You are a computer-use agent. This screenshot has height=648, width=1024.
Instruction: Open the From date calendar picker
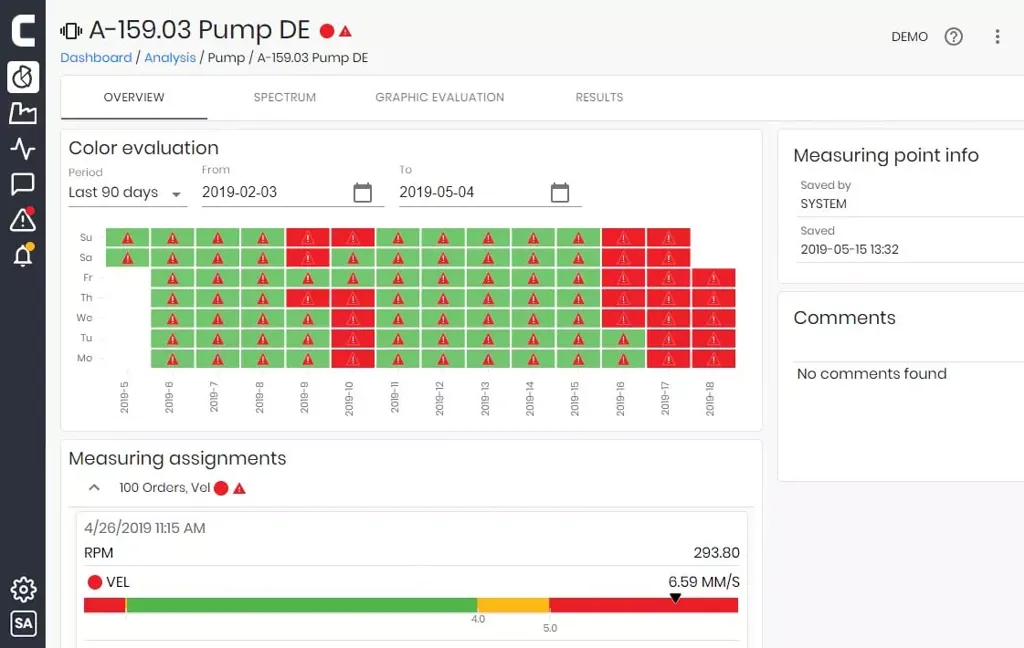(x=362, y=192)
